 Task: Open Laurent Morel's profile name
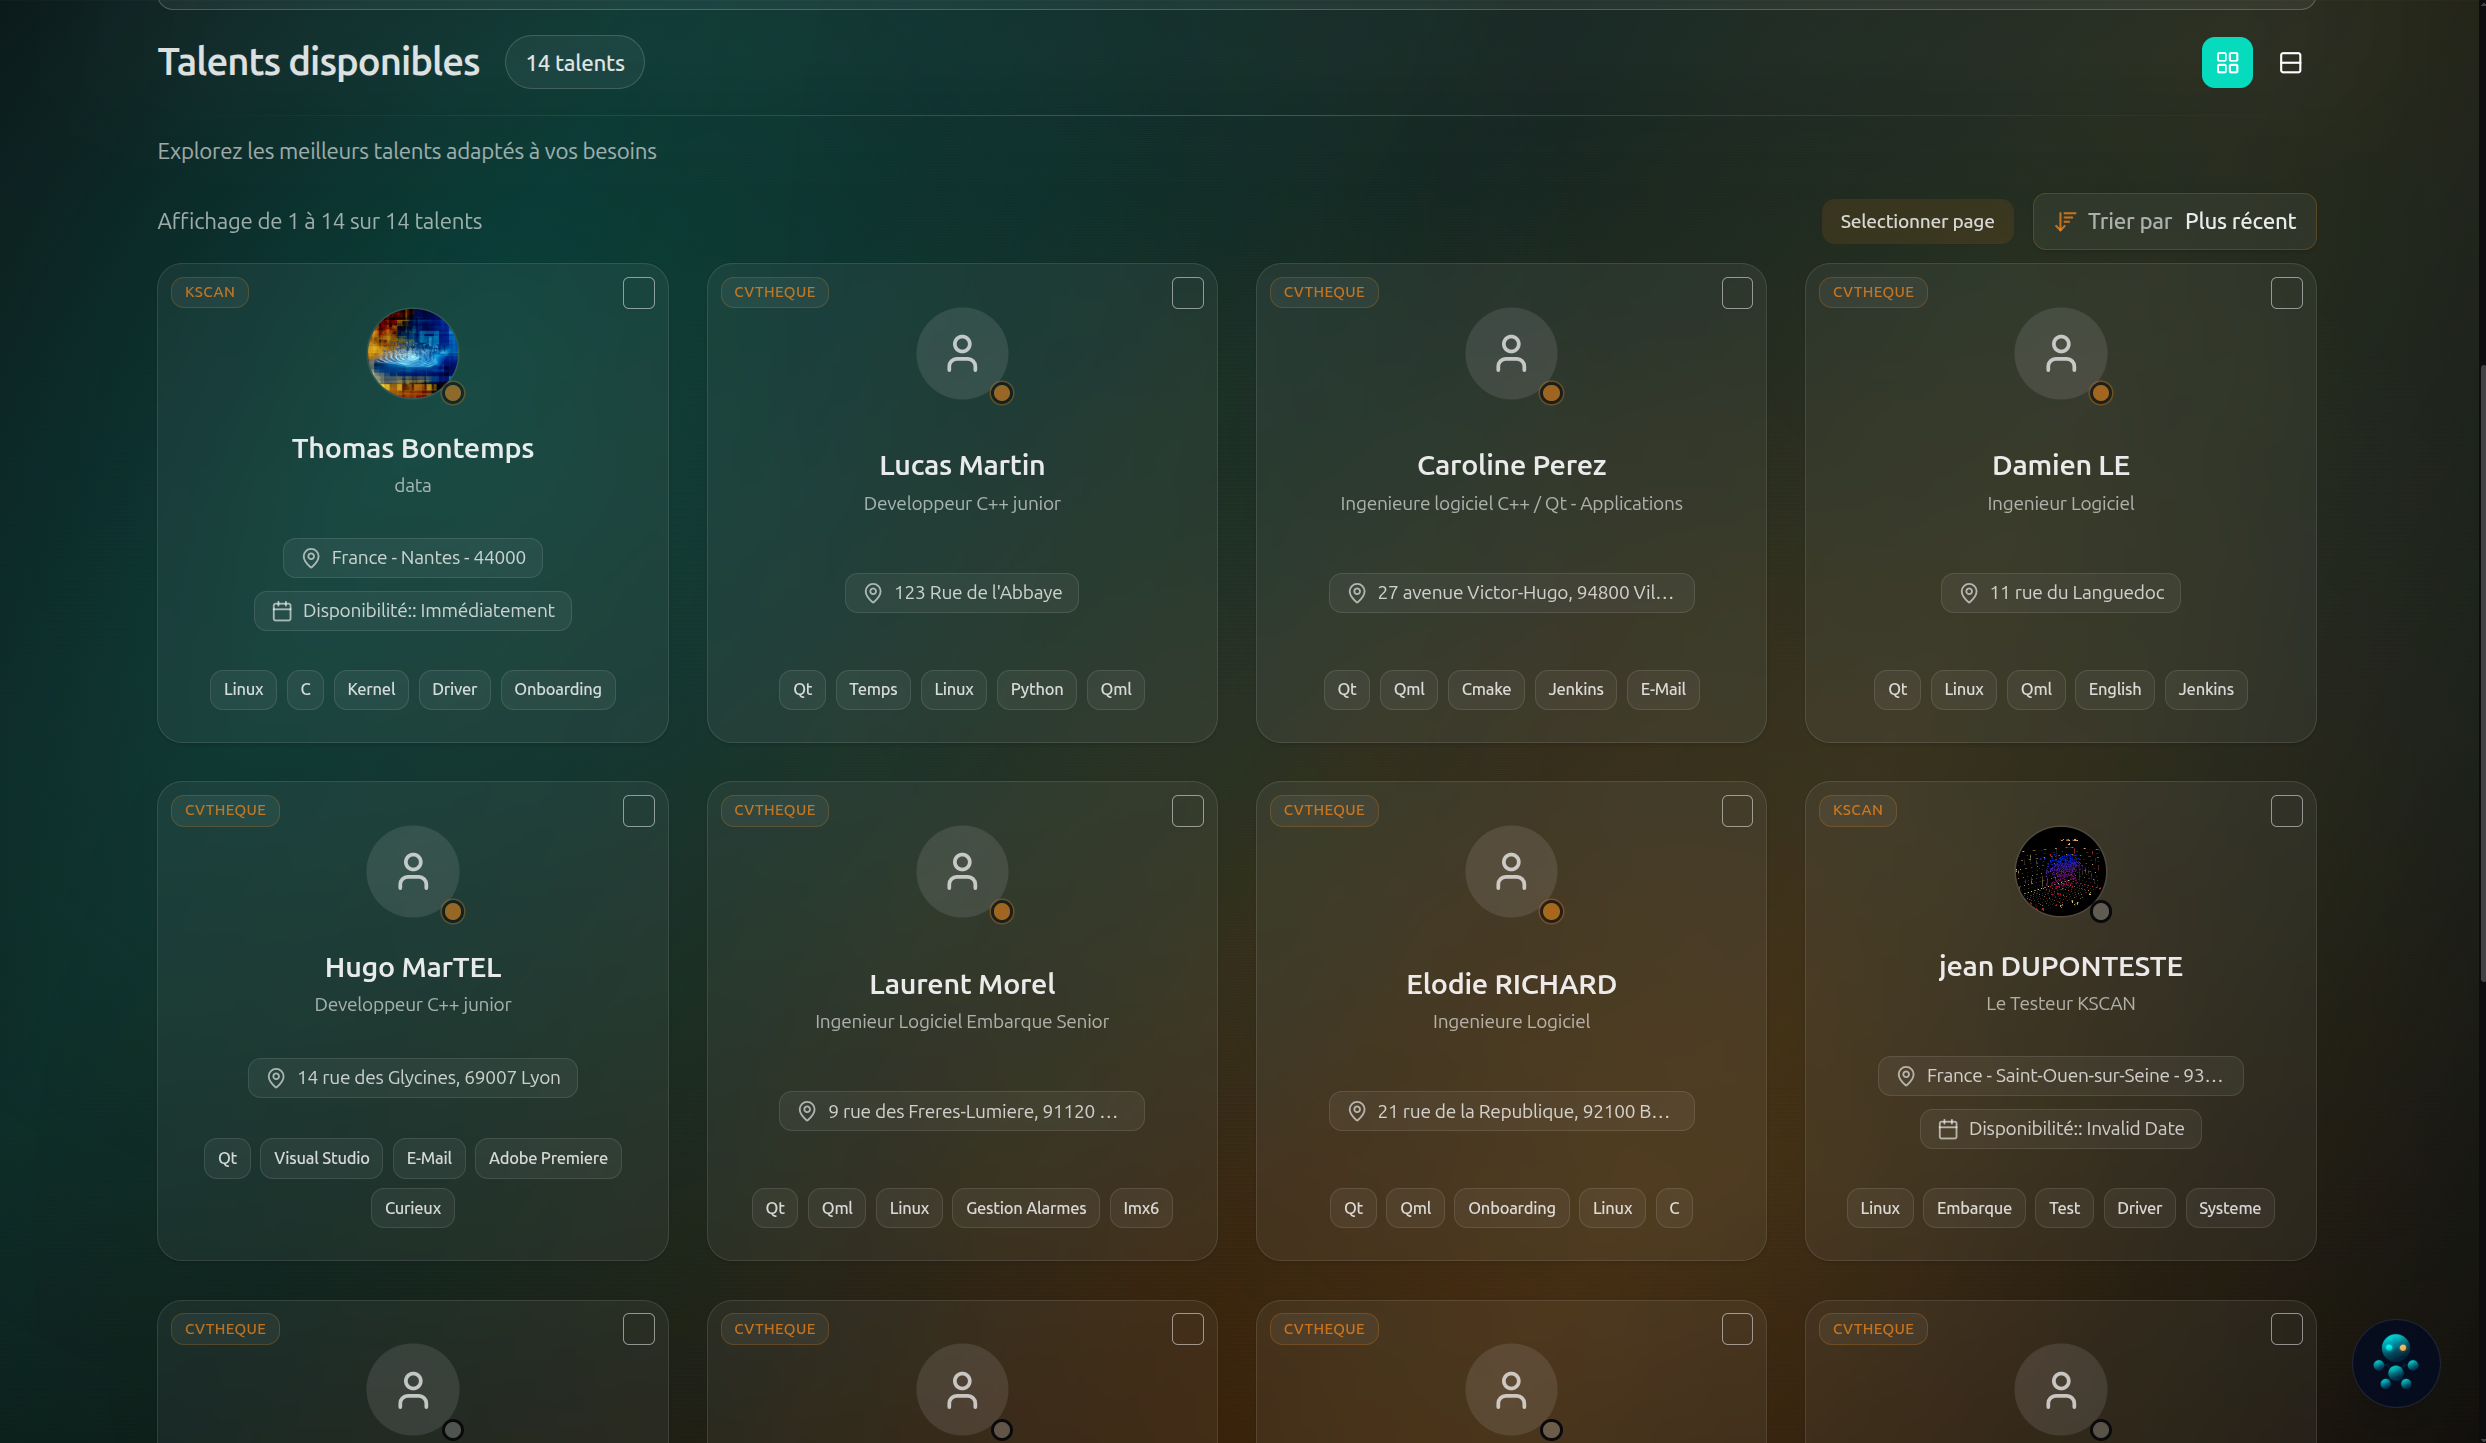pos(961,984)
